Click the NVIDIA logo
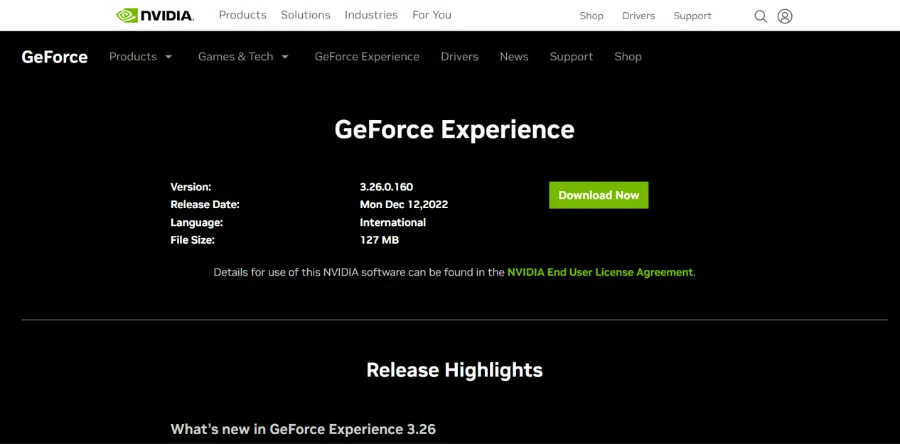This screenshot has width=900, height=444. tap(155, 15)
